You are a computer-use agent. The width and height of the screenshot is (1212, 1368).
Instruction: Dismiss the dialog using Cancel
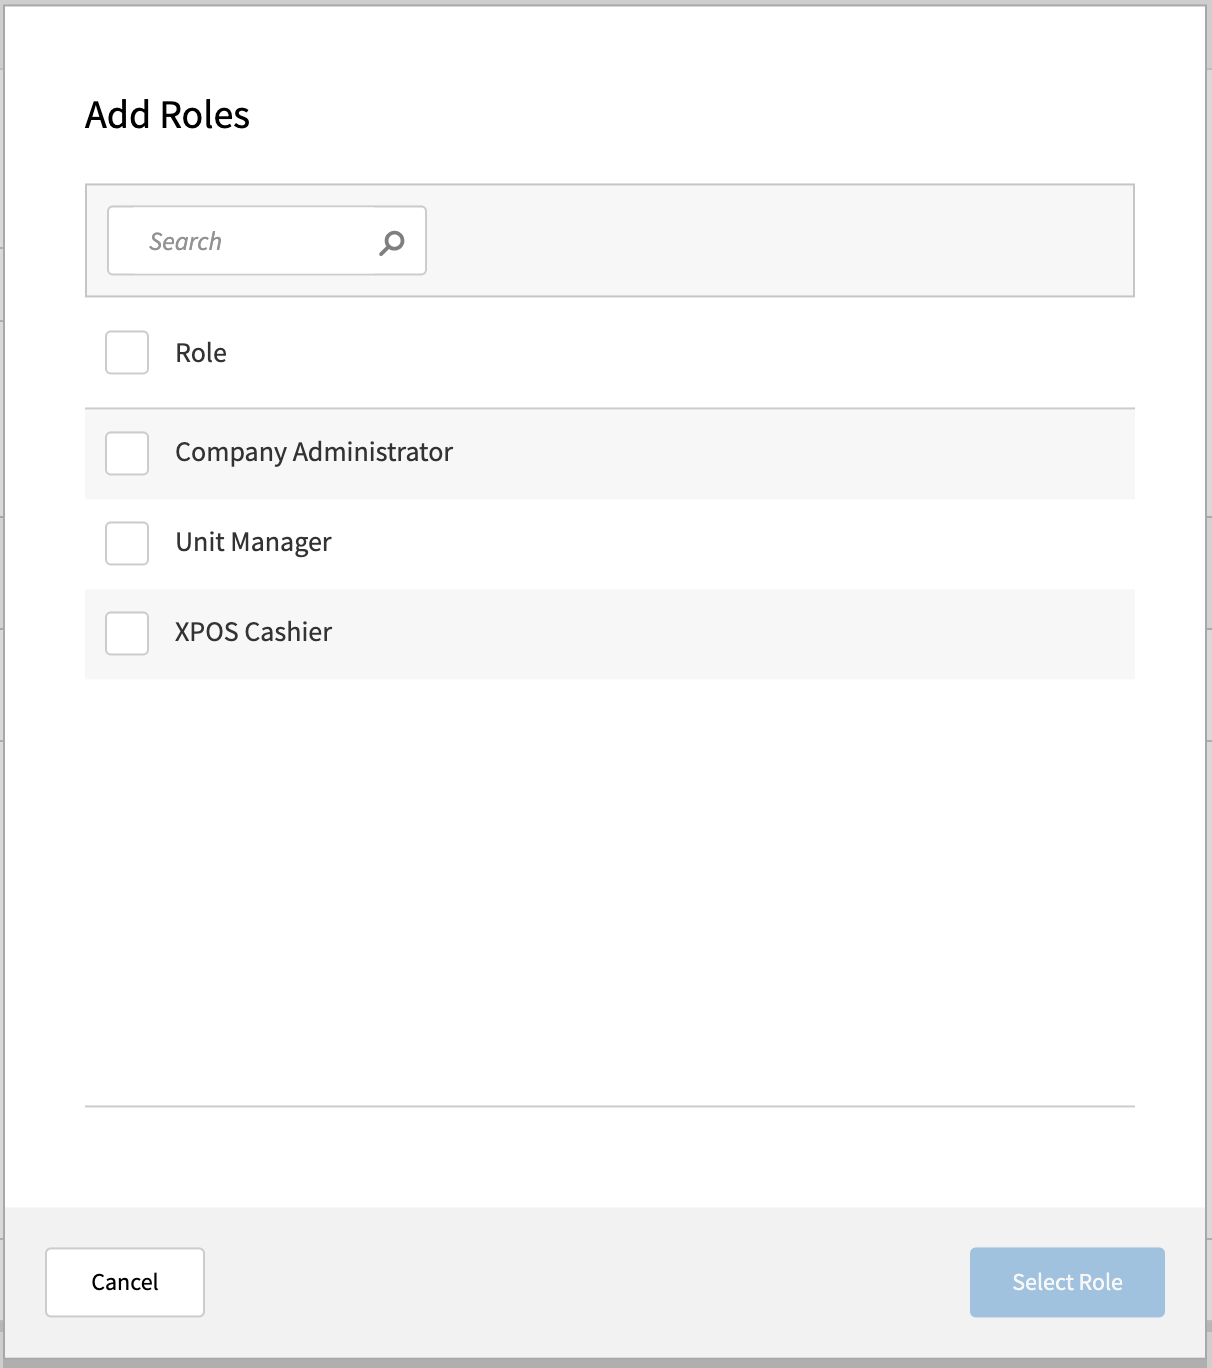124,1281
